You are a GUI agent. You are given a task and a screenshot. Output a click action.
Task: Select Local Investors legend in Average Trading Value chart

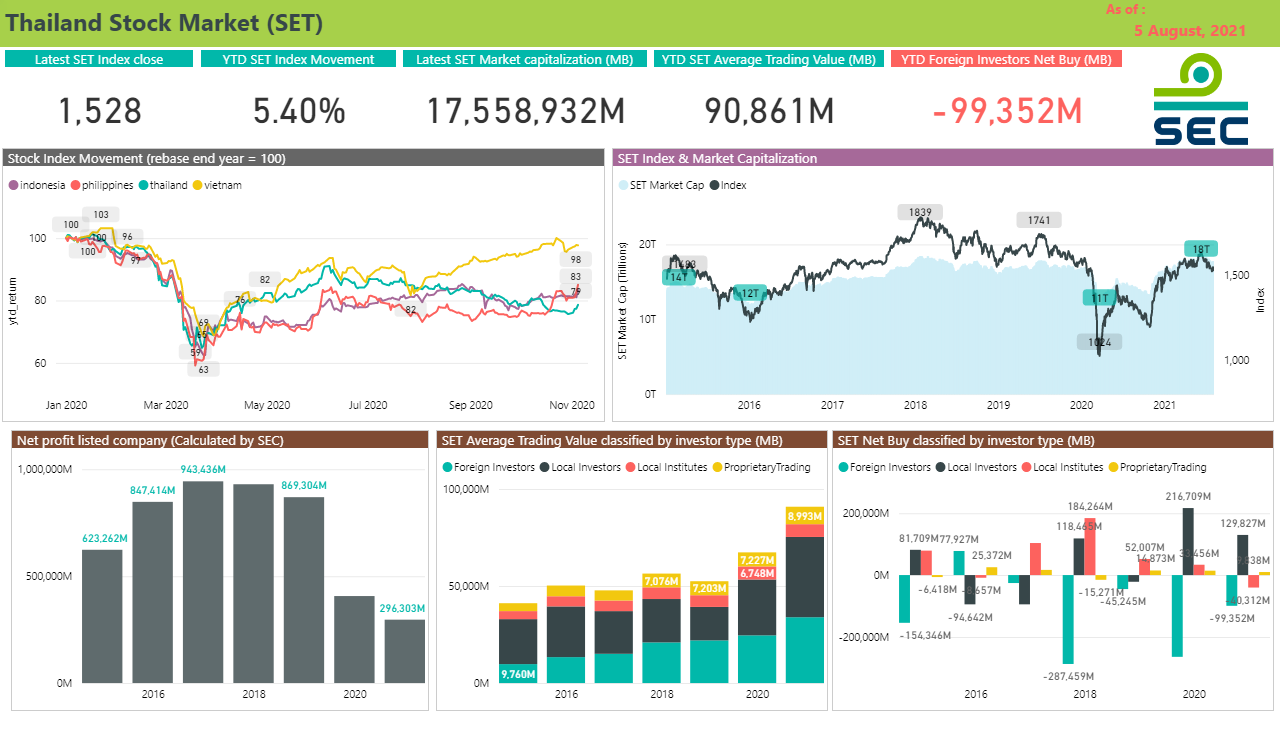[x=581, y=467]
